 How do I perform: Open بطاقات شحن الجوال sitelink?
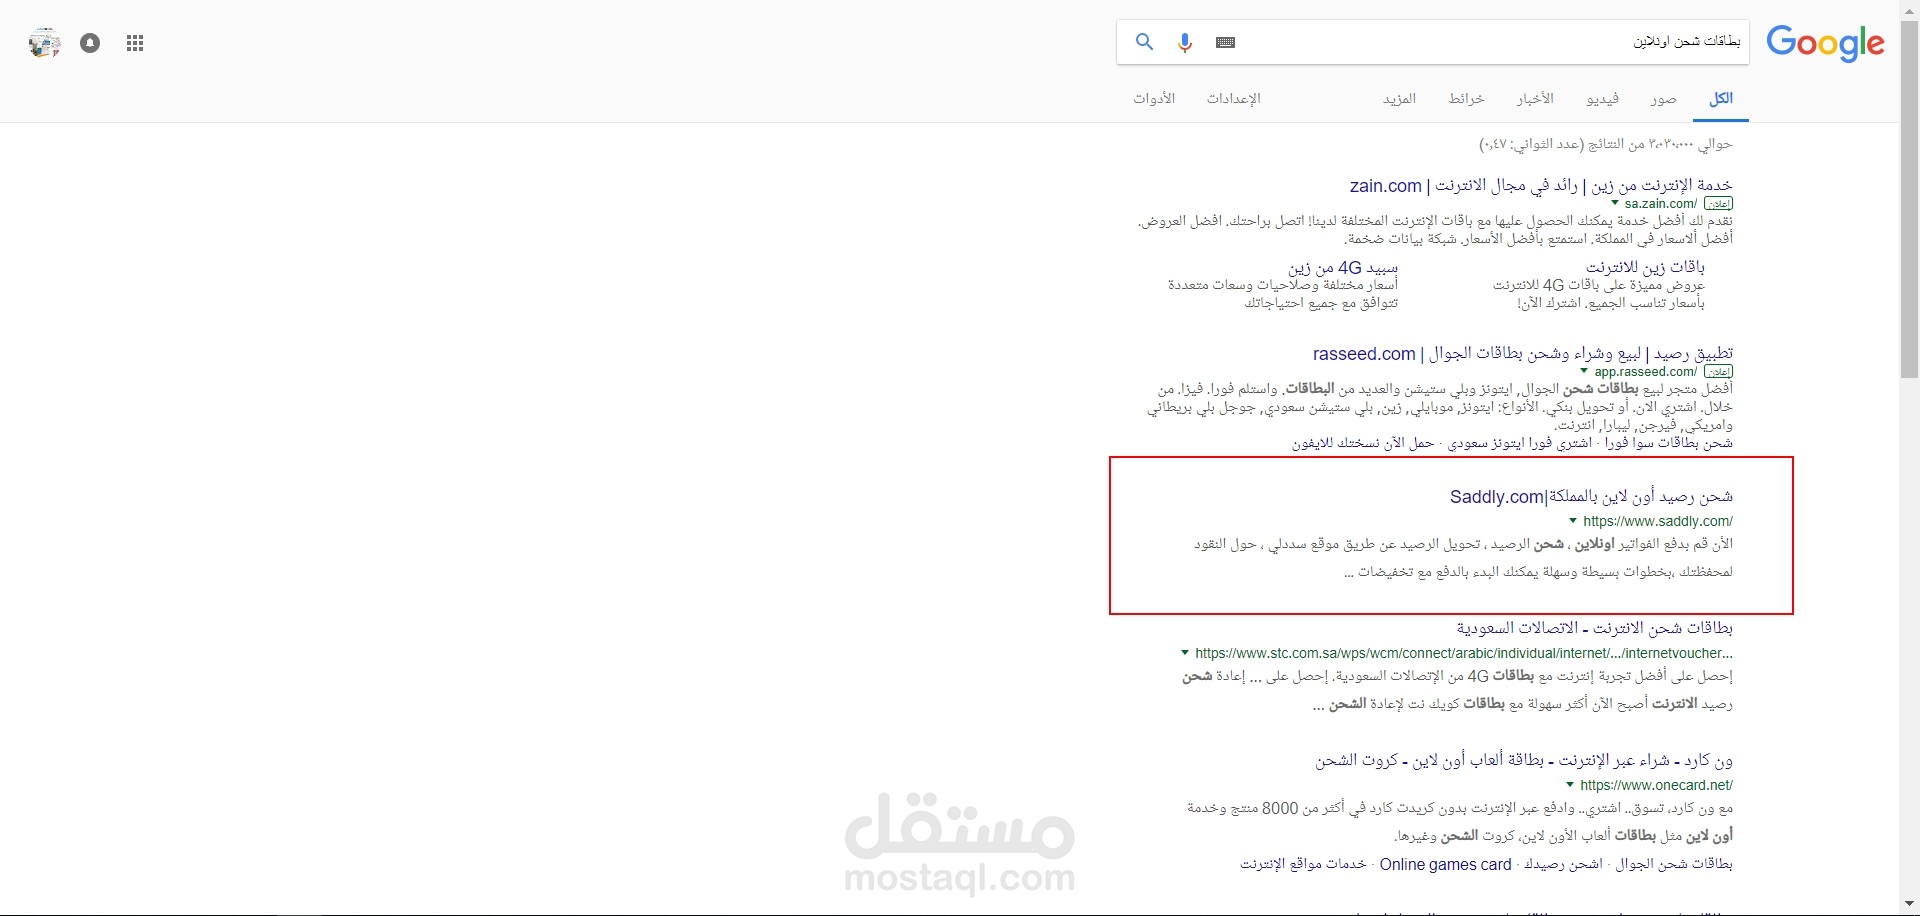(x=1674, y=864)
